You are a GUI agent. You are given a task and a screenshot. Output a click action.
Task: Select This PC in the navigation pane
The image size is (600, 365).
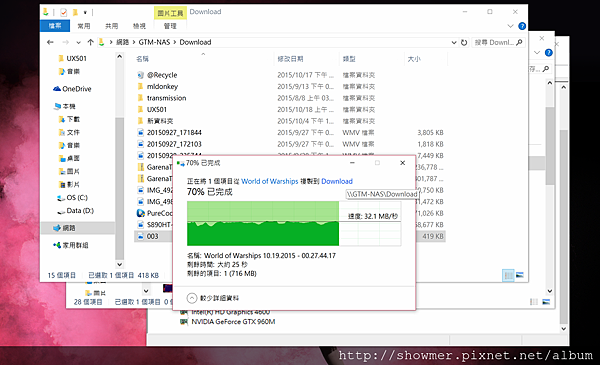(69, 106)
